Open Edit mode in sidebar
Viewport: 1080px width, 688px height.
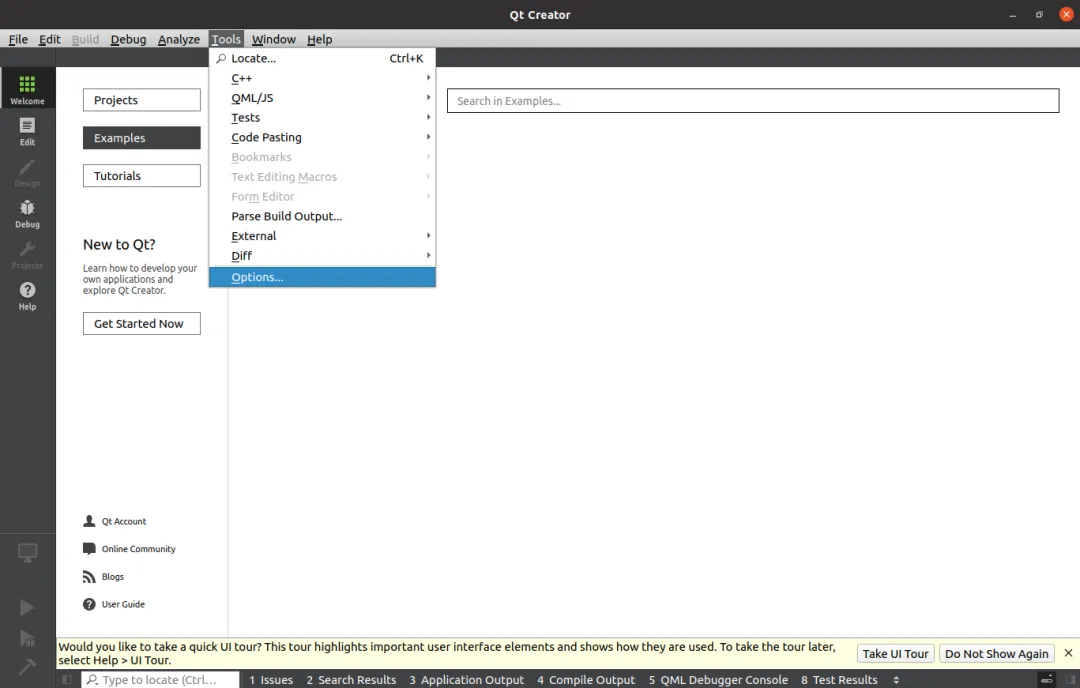click(27, 131)
